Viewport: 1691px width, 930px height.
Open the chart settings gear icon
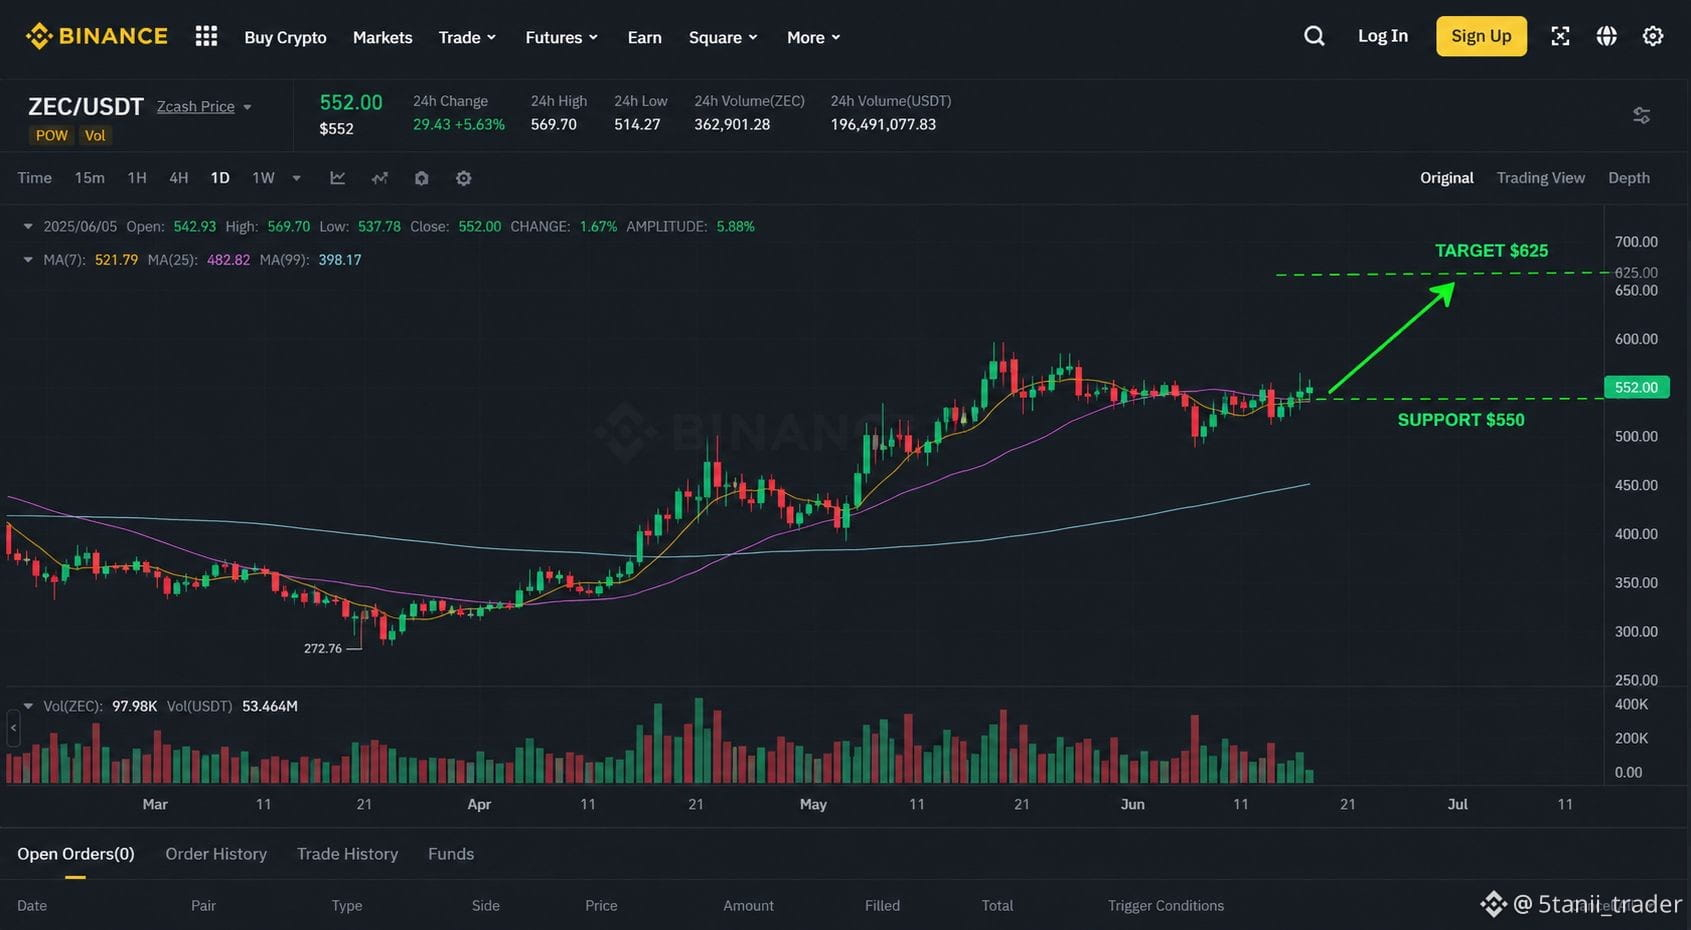(463, 178)
